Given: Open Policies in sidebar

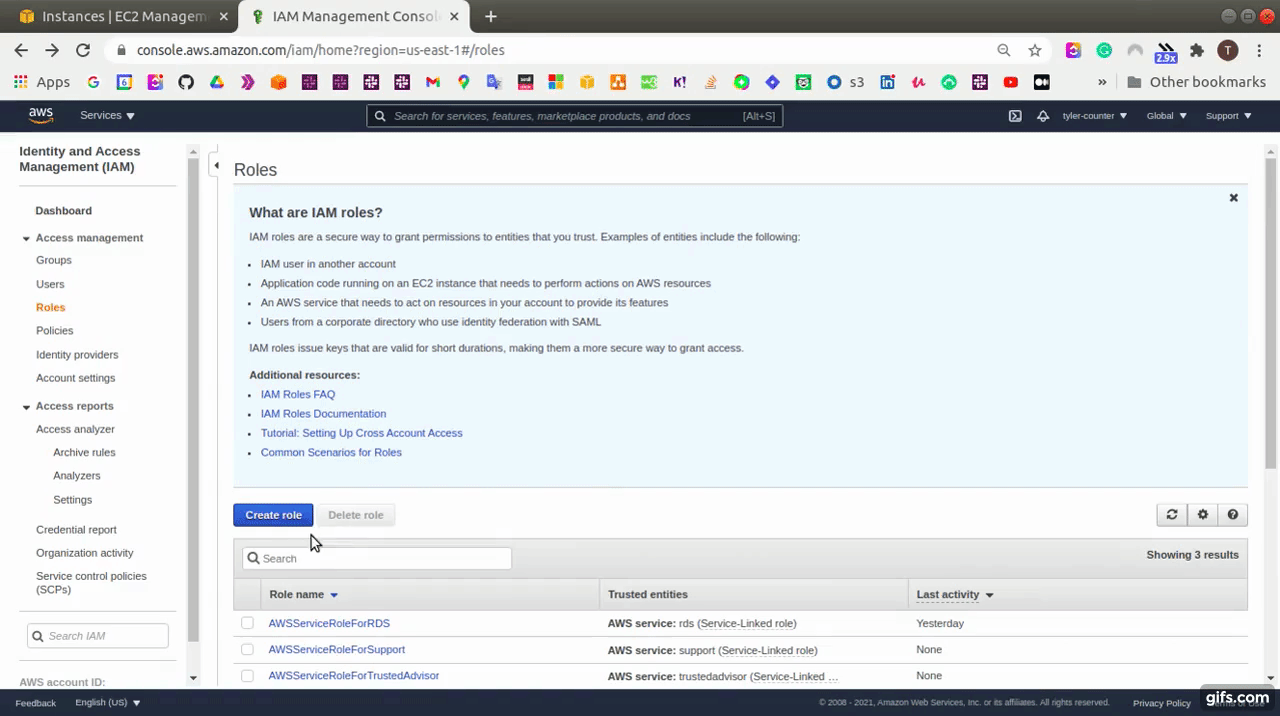Looking at the screenshot, I should pyautogui.click(x=55, y=330).
